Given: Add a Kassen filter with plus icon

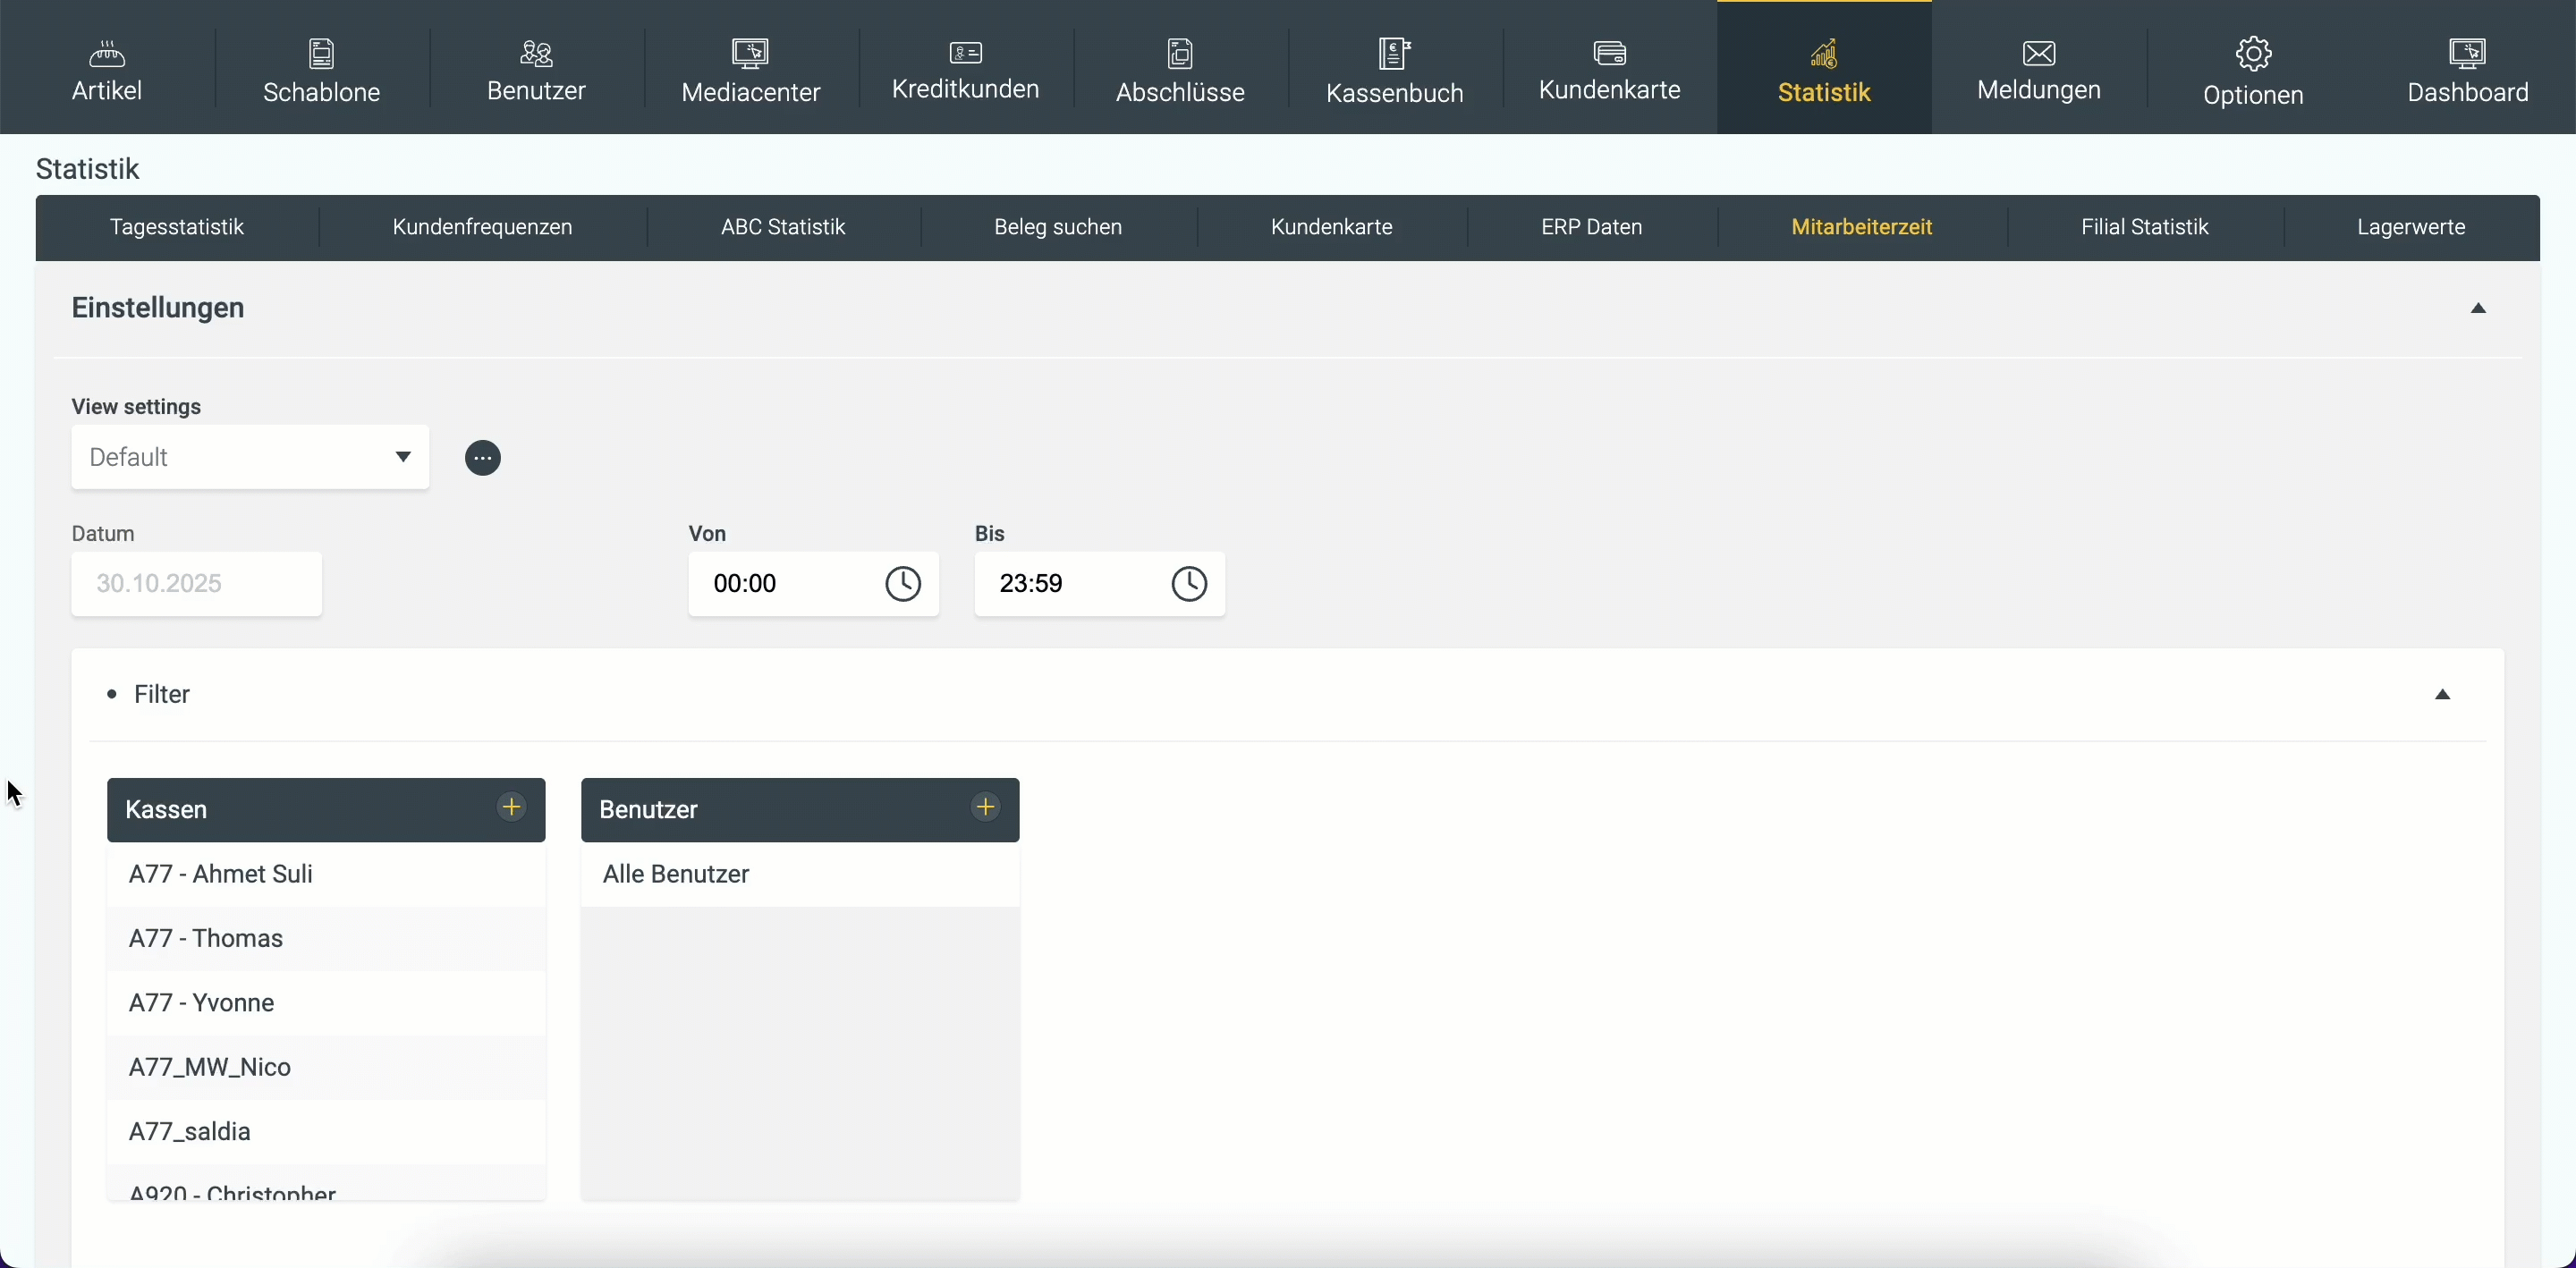Looking at the screenshot, I should click(x=511, y=808).
